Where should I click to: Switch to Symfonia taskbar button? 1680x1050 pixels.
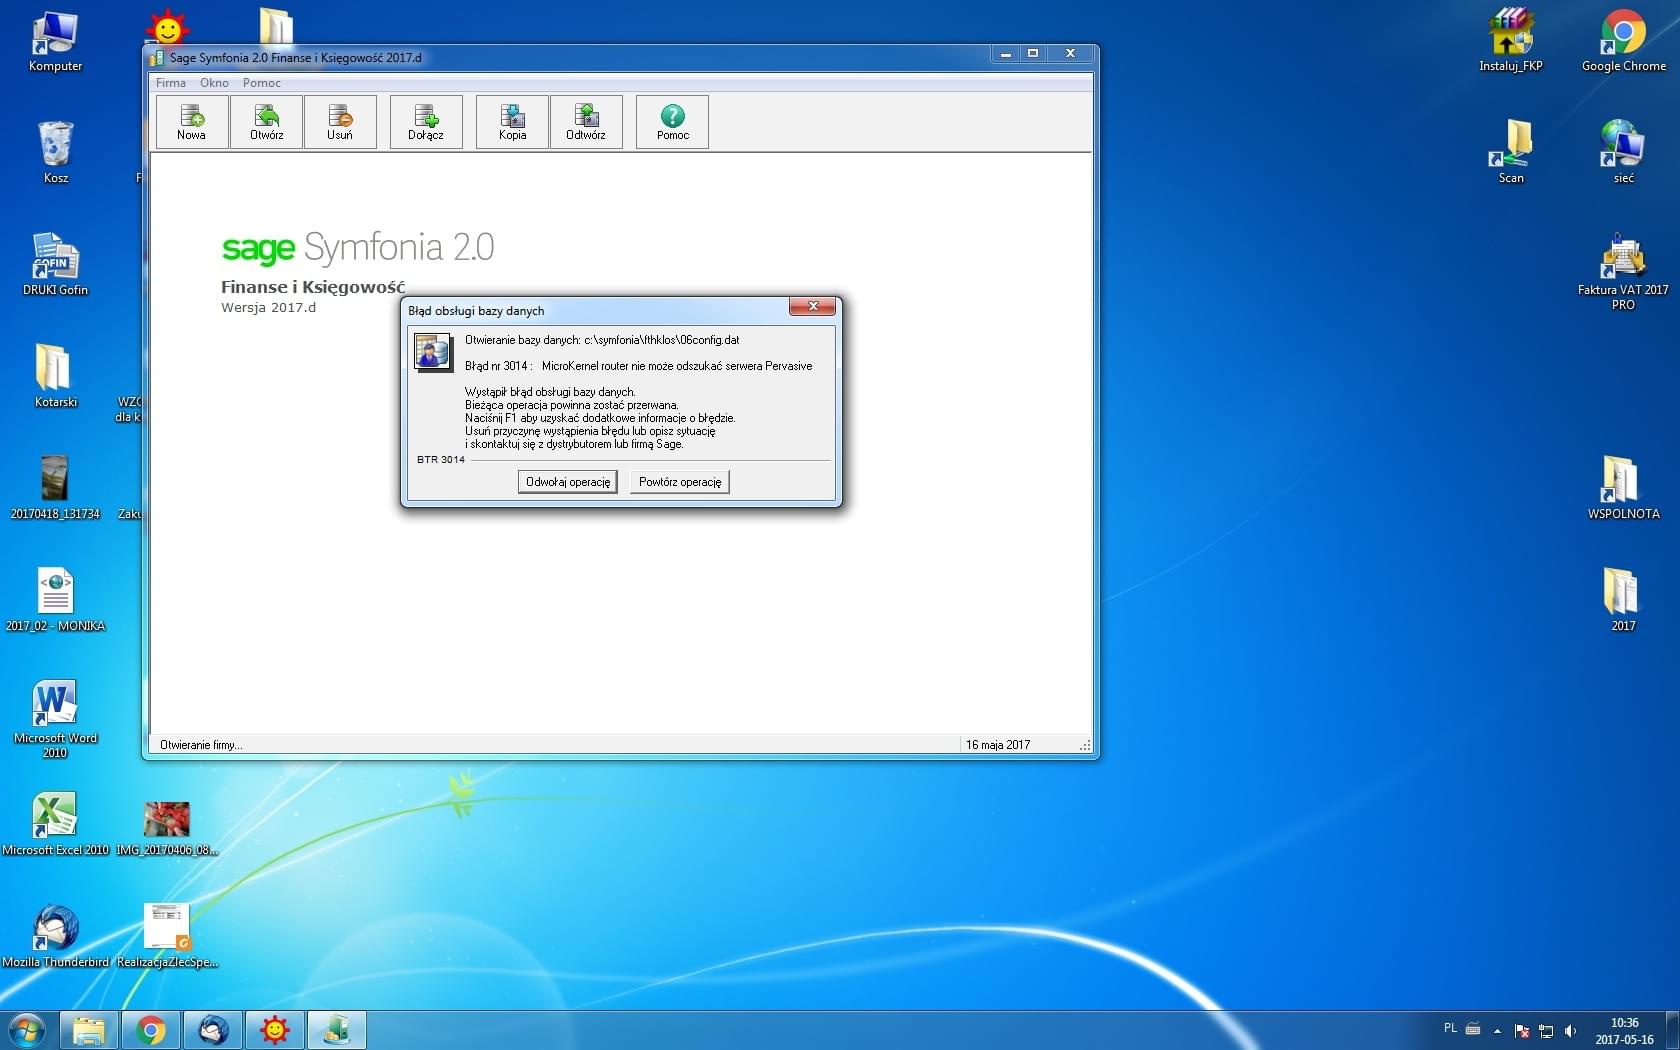pos(337,1030)
